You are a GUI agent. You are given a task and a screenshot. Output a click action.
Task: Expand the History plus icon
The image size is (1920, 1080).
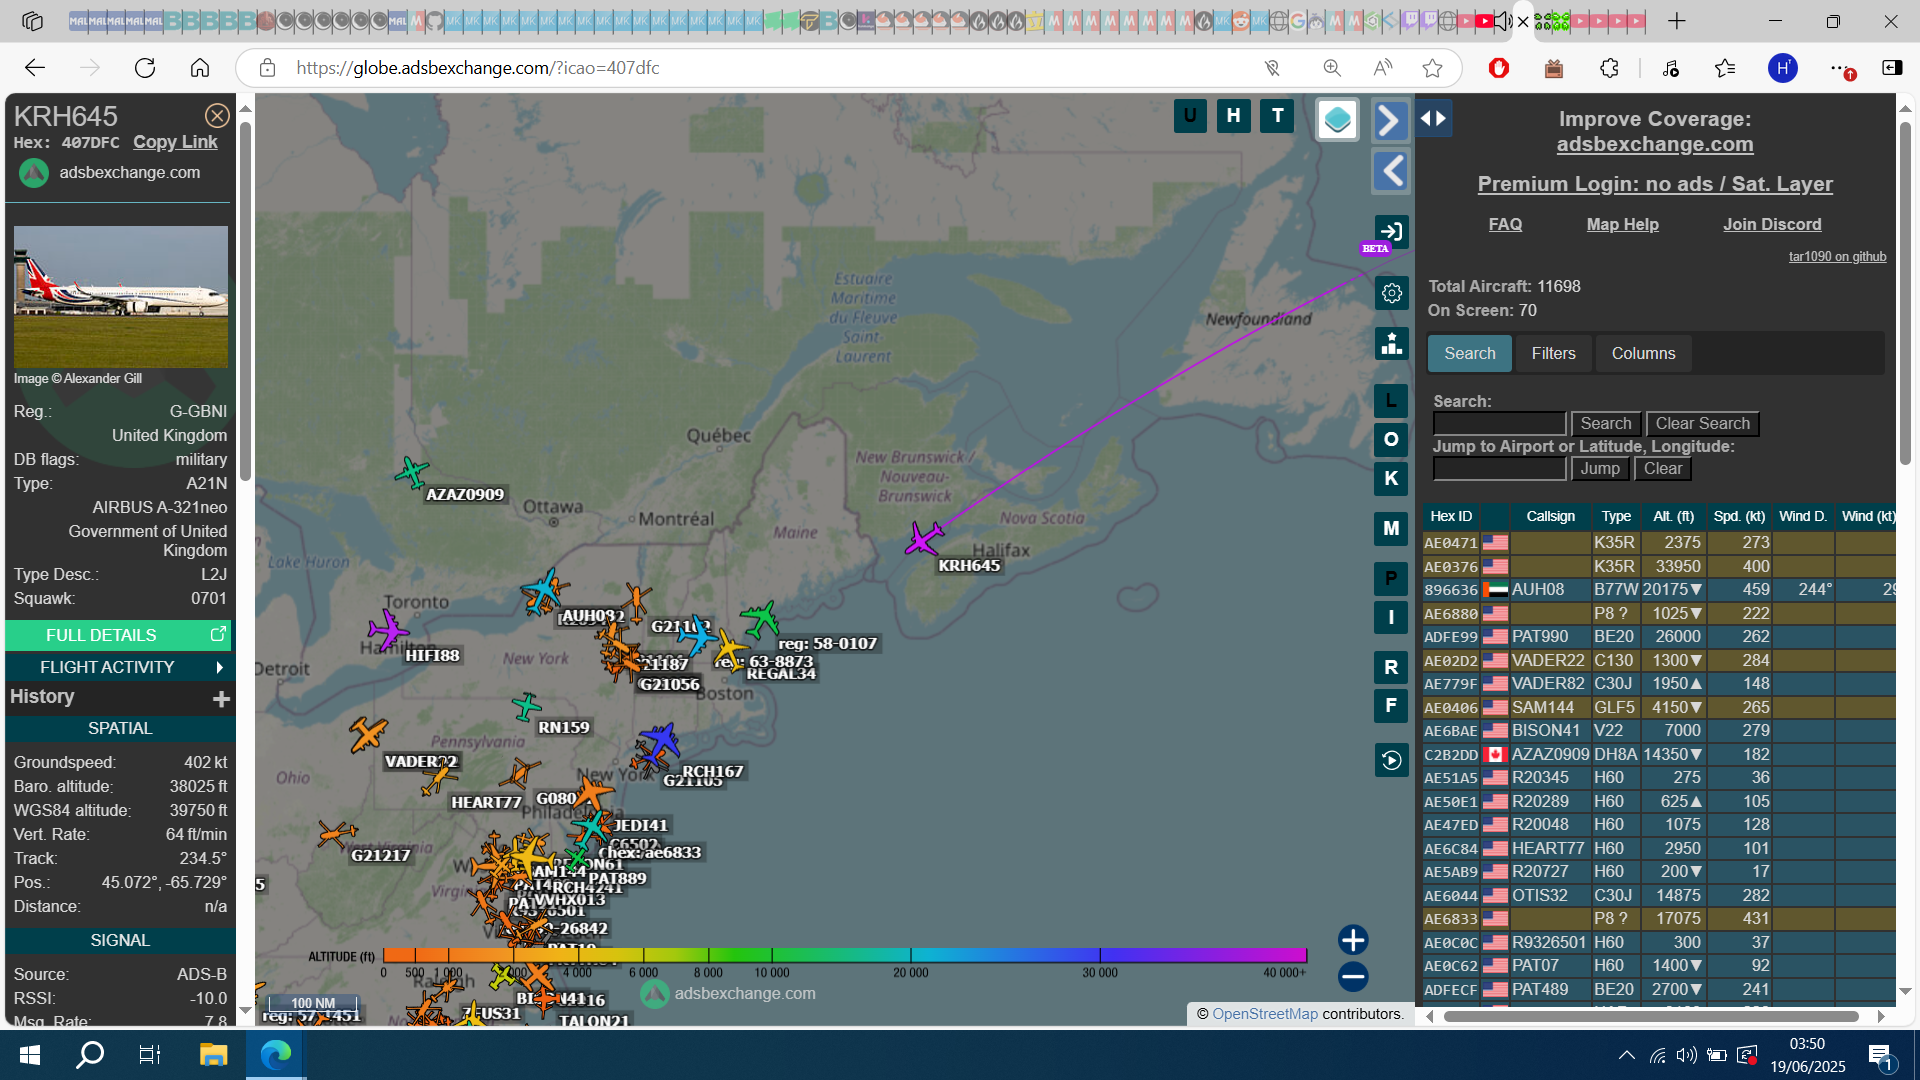coord(221,698)
